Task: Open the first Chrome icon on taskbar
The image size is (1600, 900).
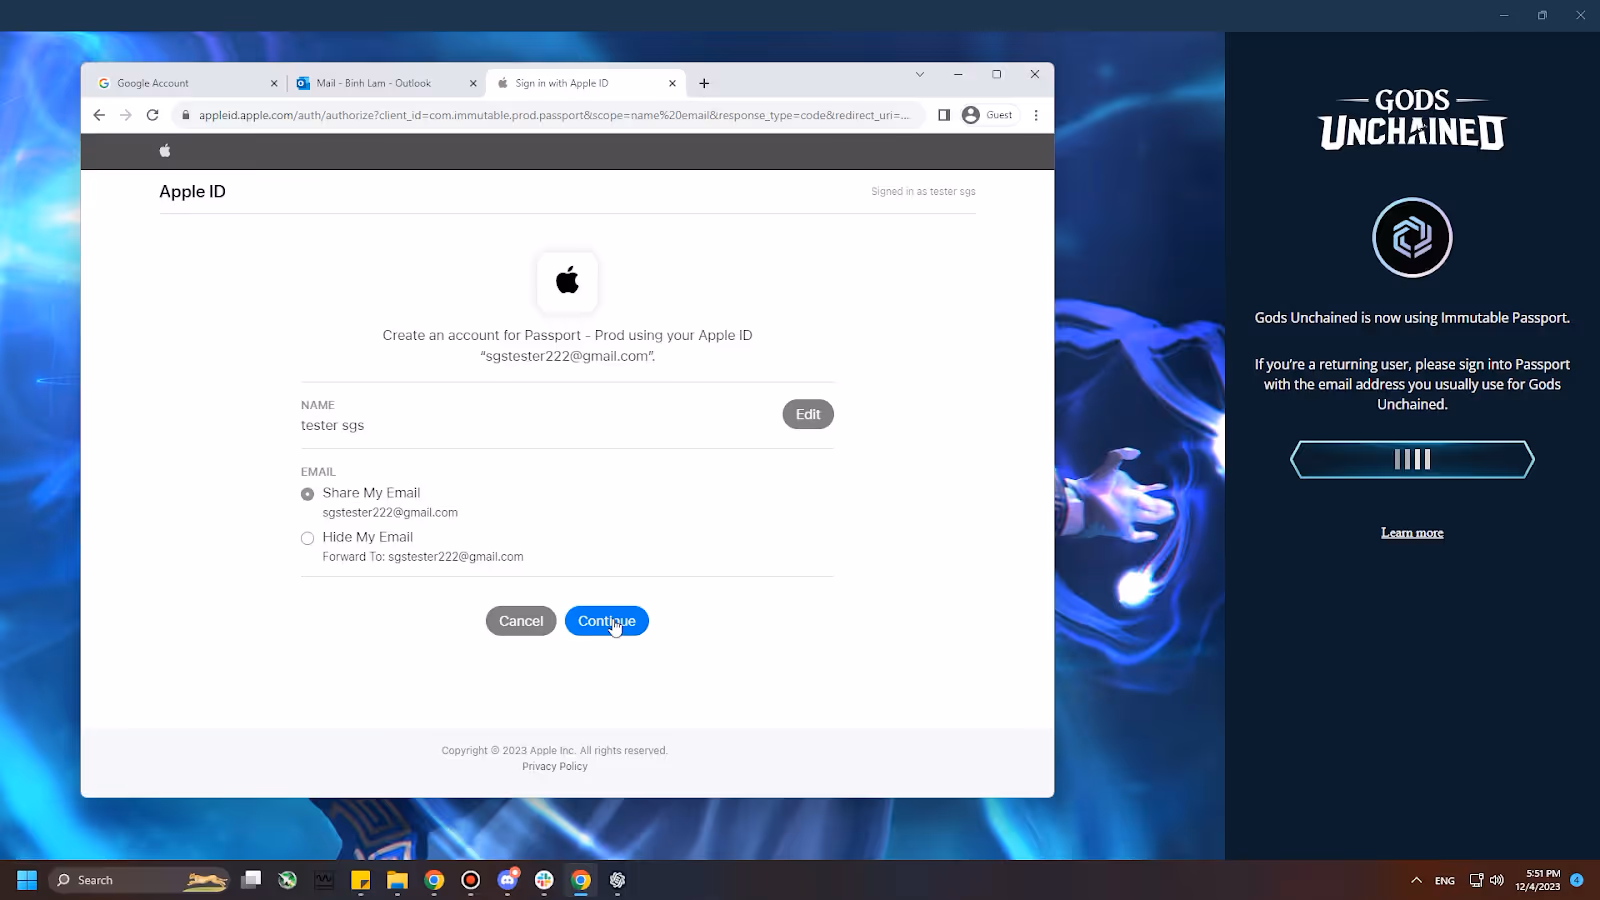Action: click(x=434, y=880)
